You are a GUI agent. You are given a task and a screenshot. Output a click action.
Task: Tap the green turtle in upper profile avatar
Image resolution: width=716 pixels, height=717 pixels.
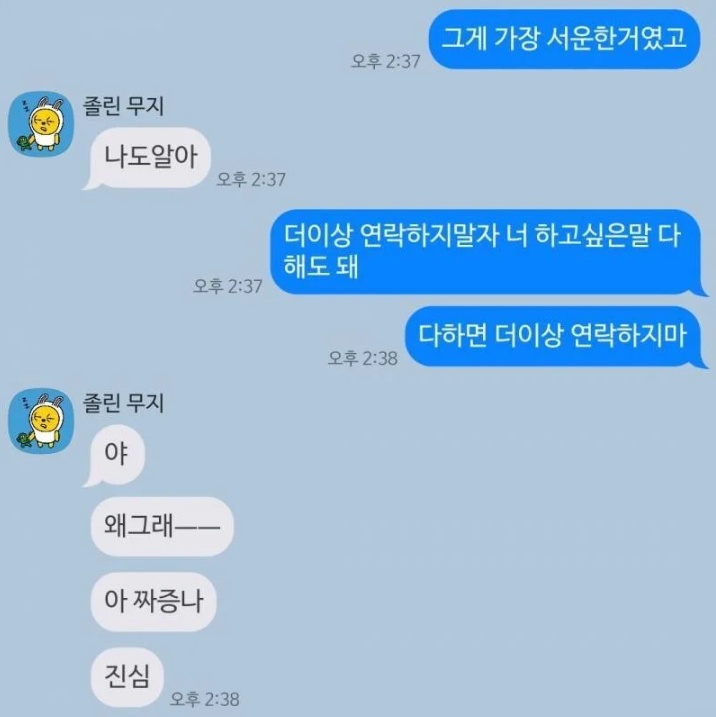[x=24, y=143]
